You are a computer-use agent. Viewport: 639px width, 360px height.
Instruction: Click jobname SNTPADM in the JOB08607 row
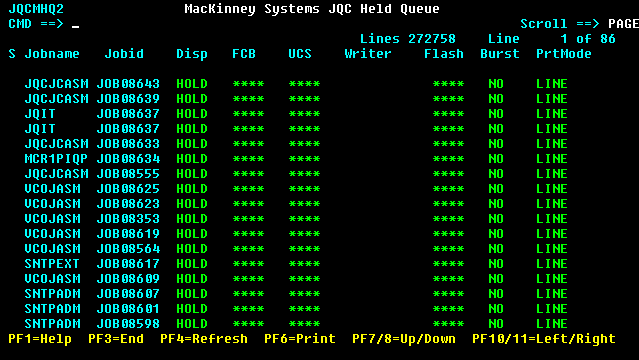click(52, 294)
